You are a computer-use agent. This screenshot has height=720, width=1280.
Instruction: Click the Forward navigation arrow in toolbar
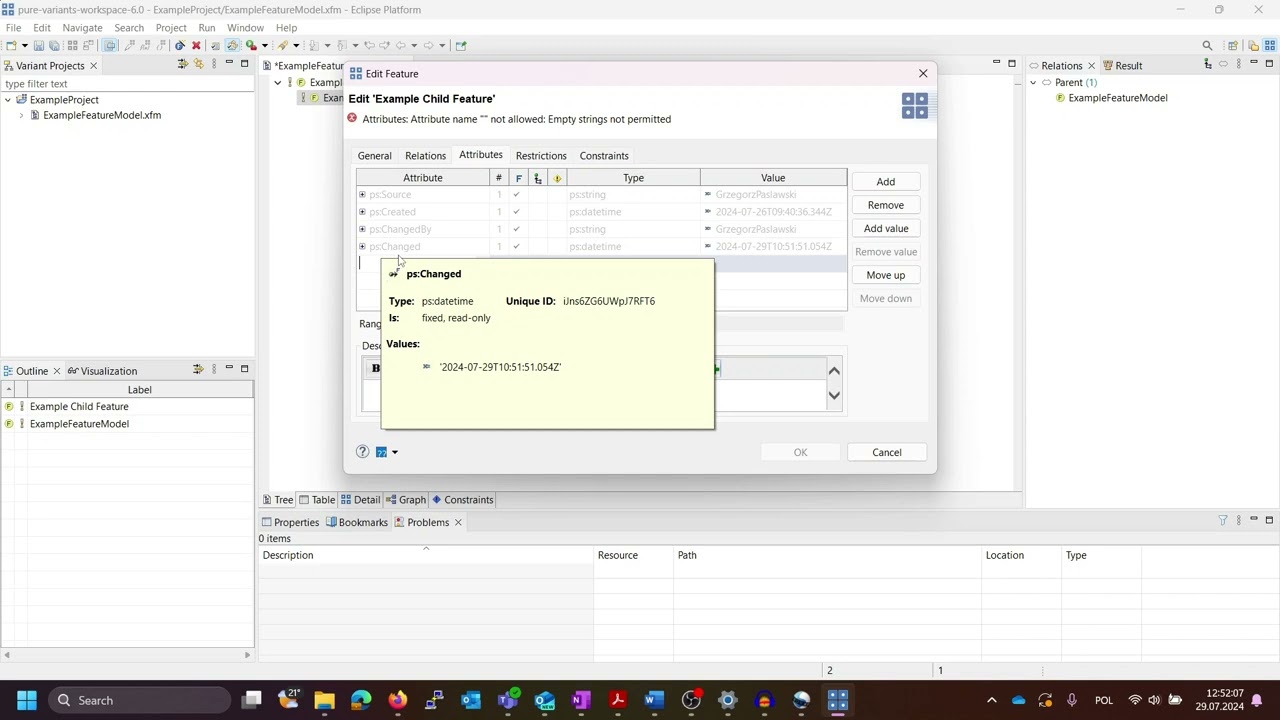point(428,45)
